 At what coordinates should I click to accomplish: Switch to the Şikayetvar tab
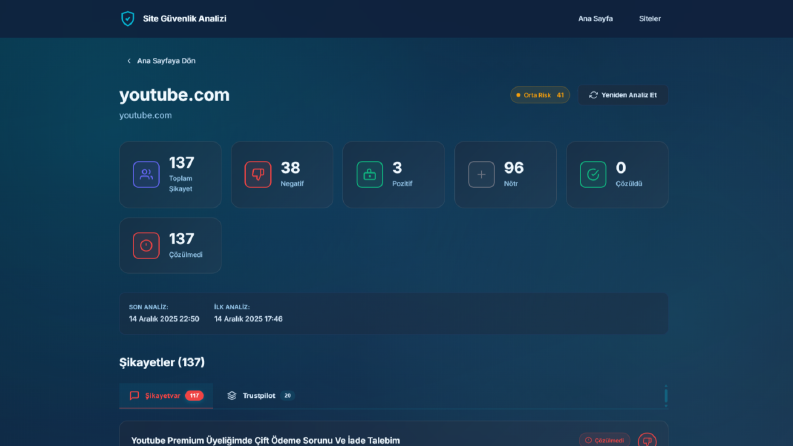(166, 395)
